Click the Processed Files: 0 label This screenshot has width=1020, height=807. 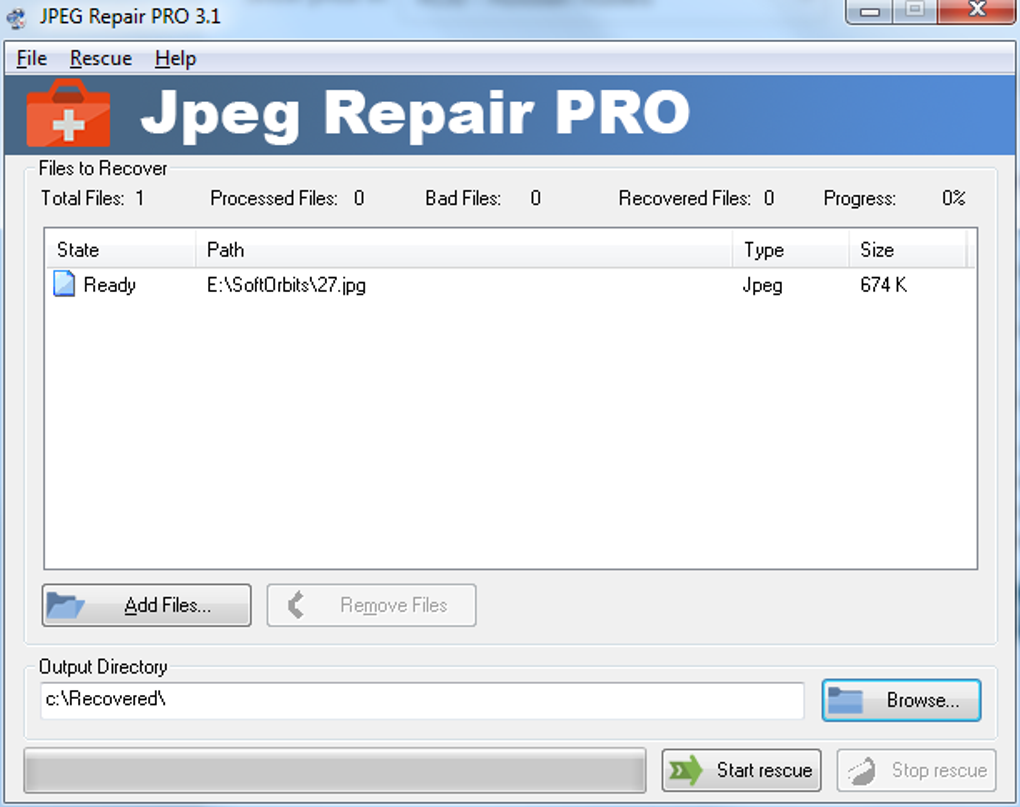pos(287,198)
